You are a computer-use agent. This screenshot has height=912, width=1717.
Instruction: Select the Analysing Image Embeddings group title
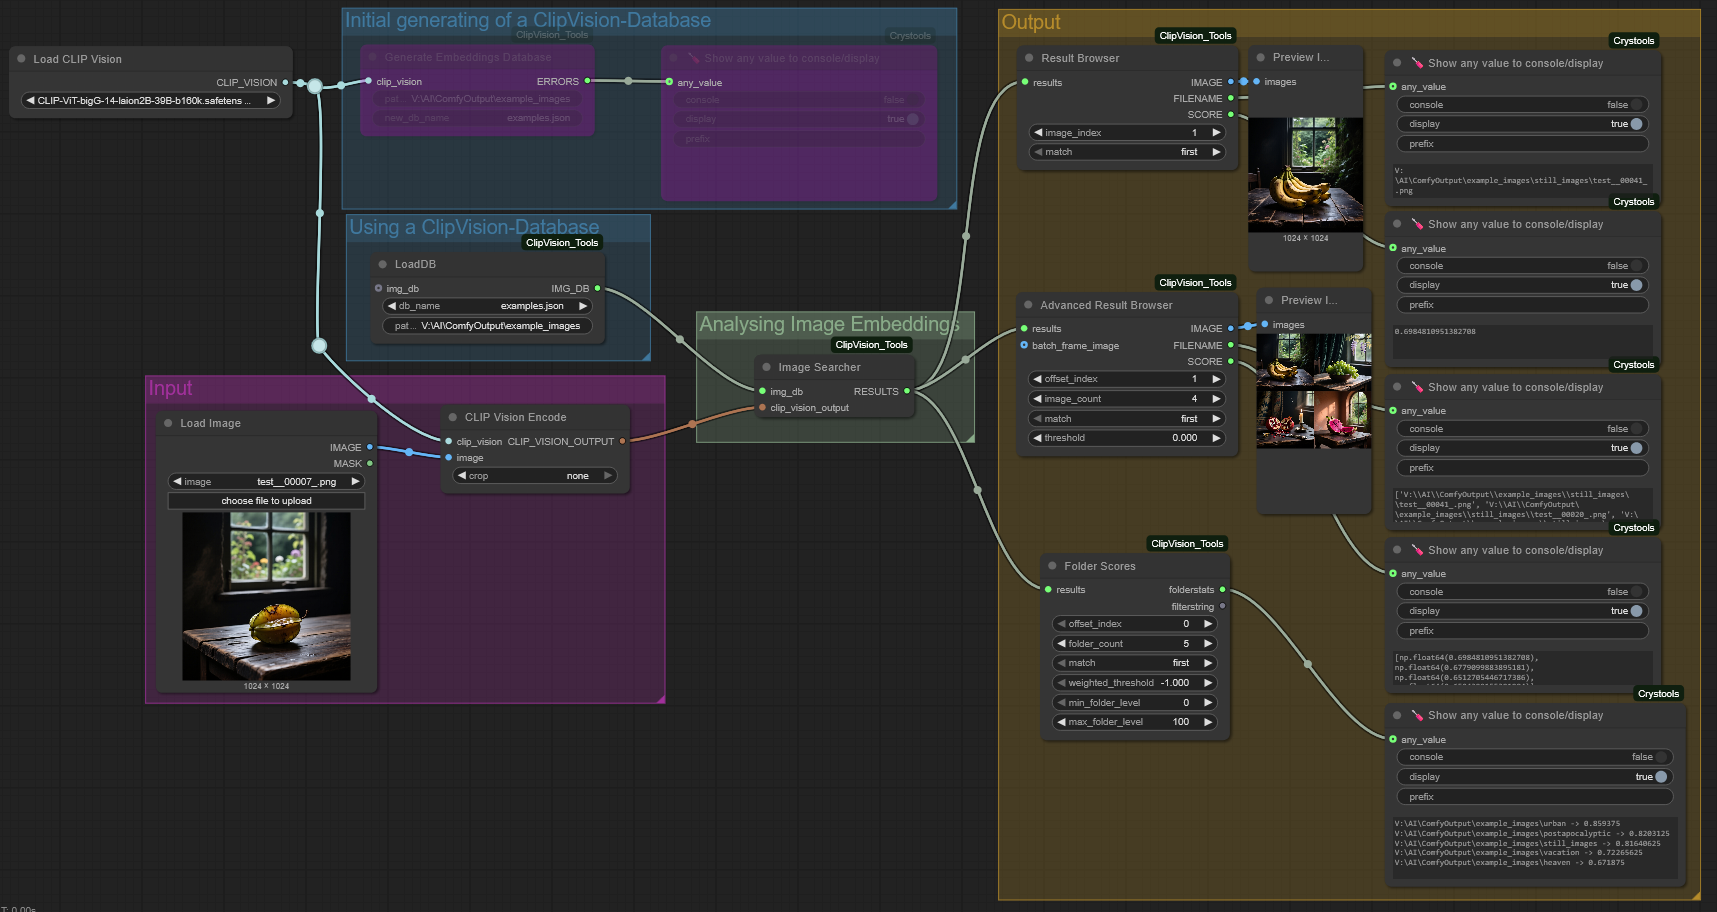coord(829,324)
